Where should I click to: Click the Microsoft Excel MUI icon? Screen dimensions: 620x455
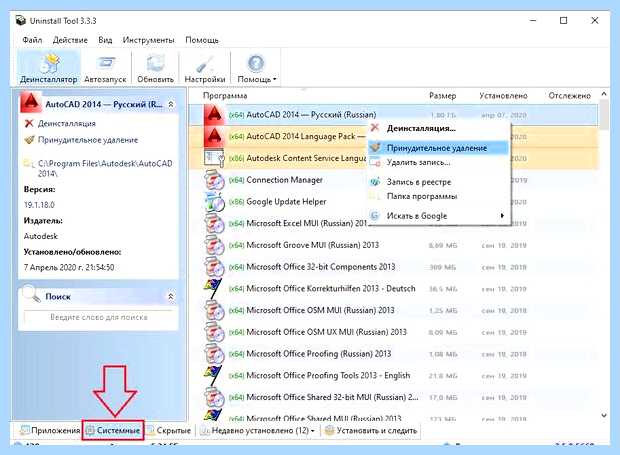point(214,223)
